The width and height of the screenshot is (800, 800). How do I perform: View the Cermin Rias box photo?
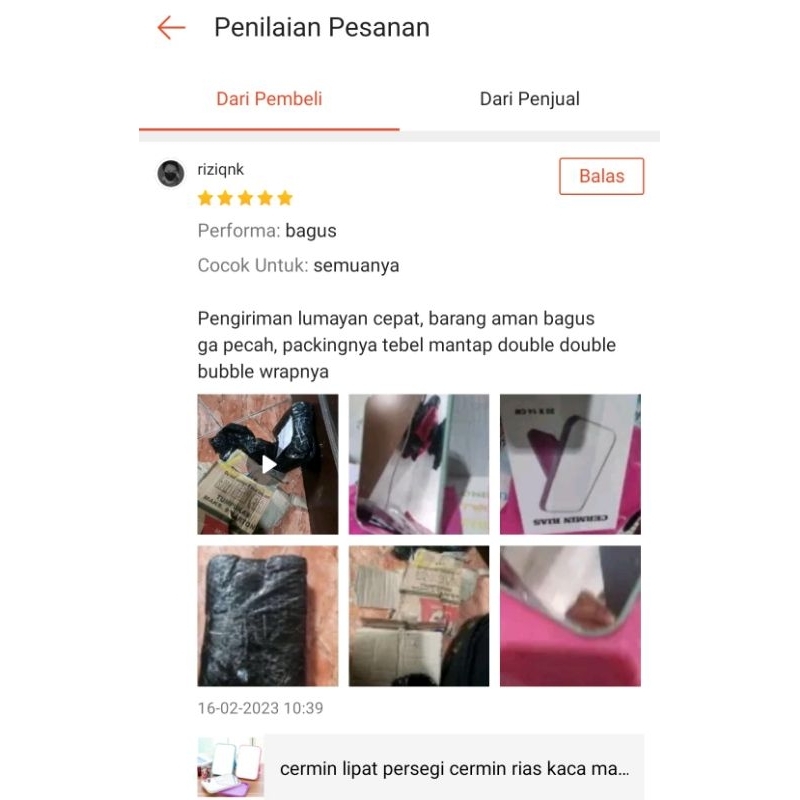pos(570,464)
